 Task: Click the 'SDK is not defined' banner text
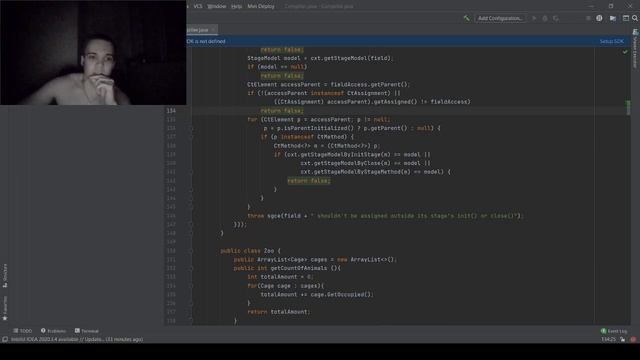click(206, 41)
